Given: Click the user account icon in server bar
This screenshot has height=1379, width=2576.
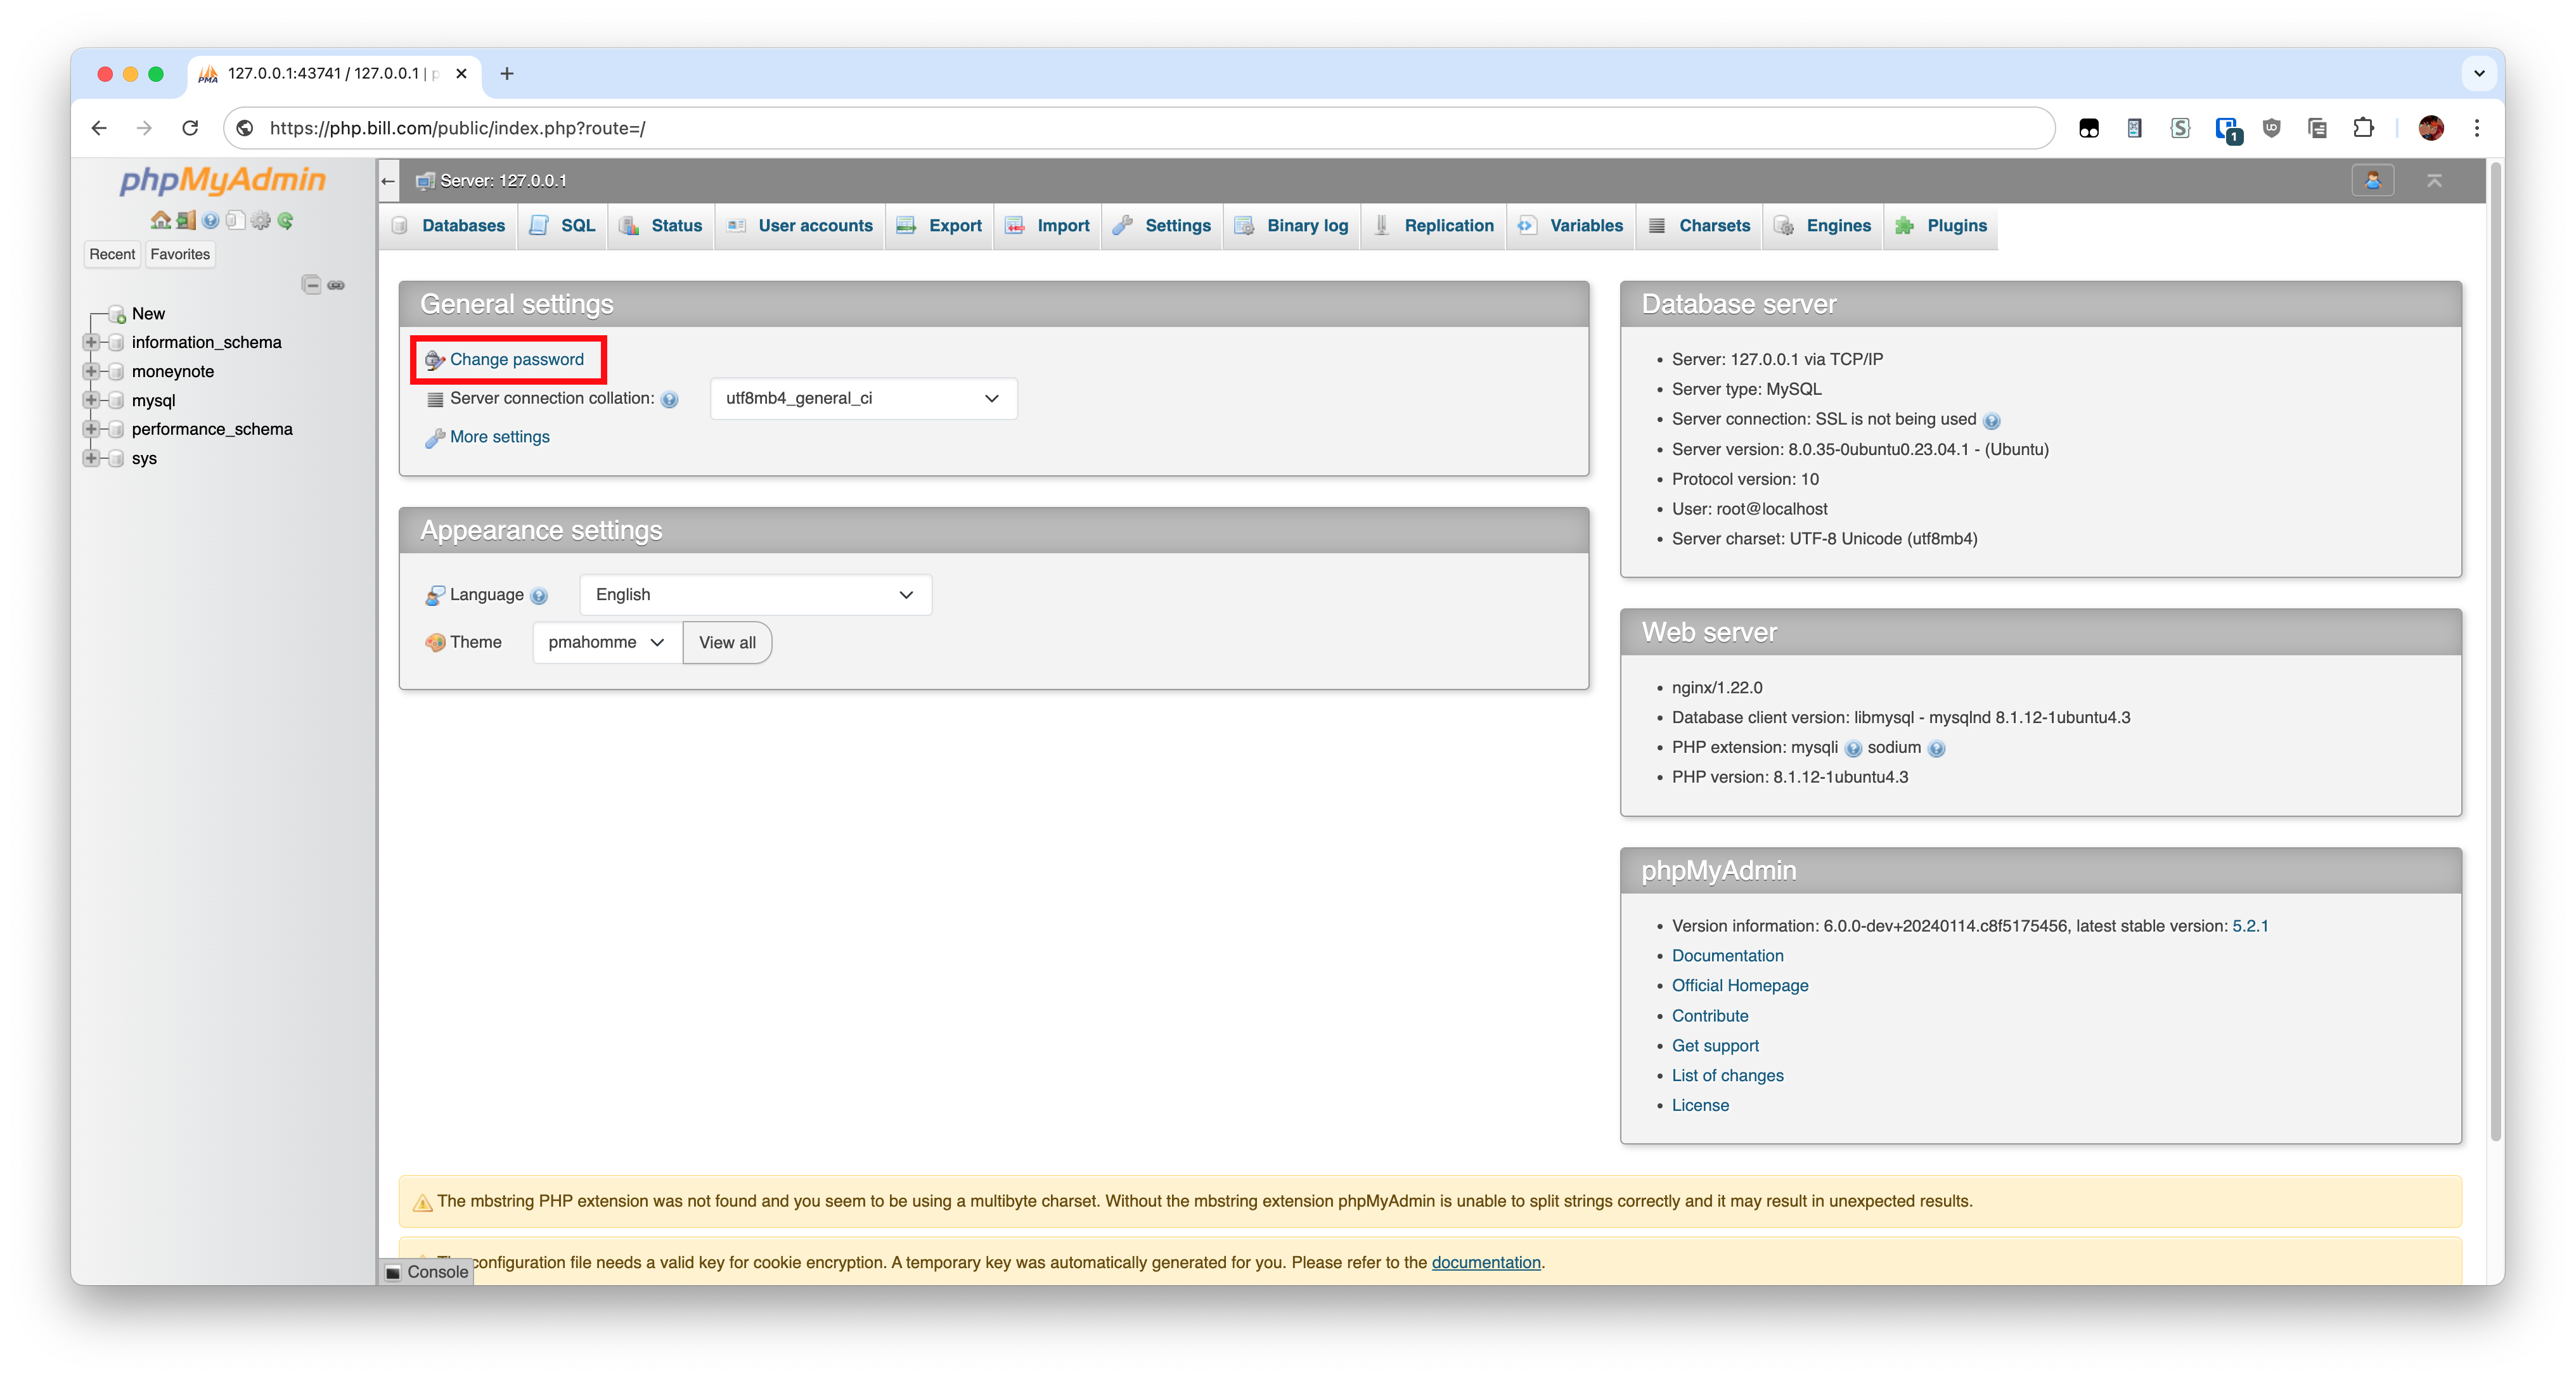Looking at the screenshot, I should click(x=2372, y=181).
